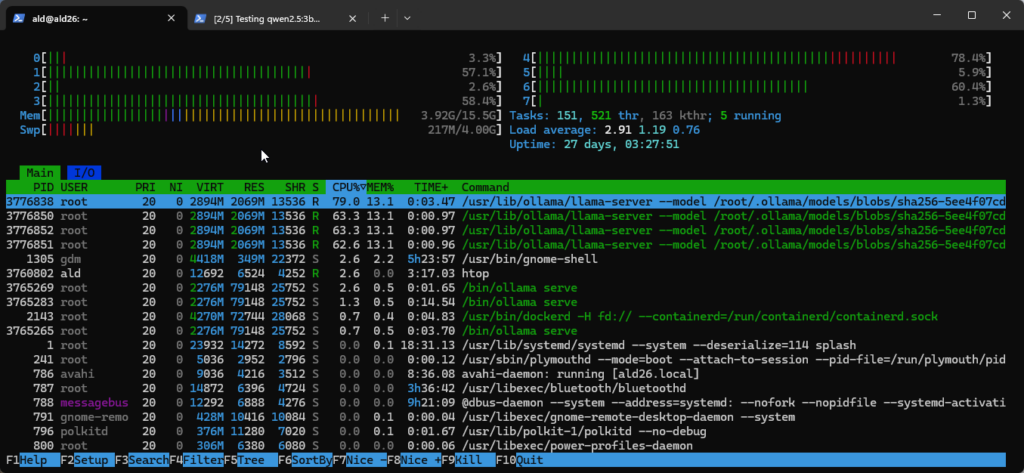Click the Tasks count line

pos(645,115)
